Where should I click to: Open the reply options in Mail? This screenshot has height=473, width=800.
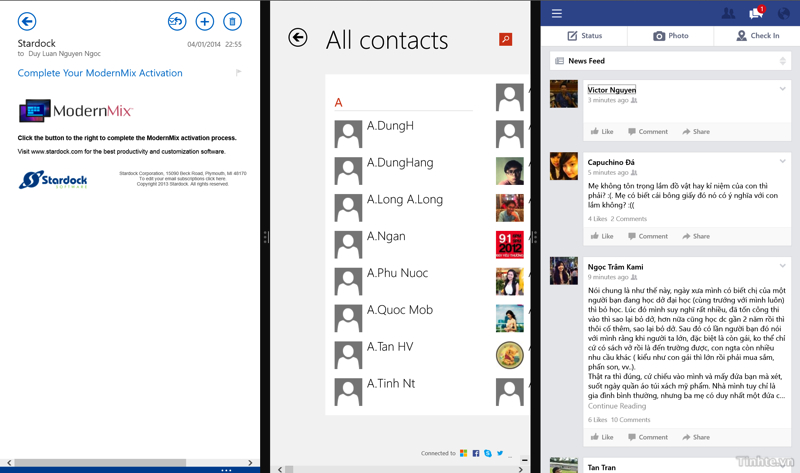click(x=177, y=21)
